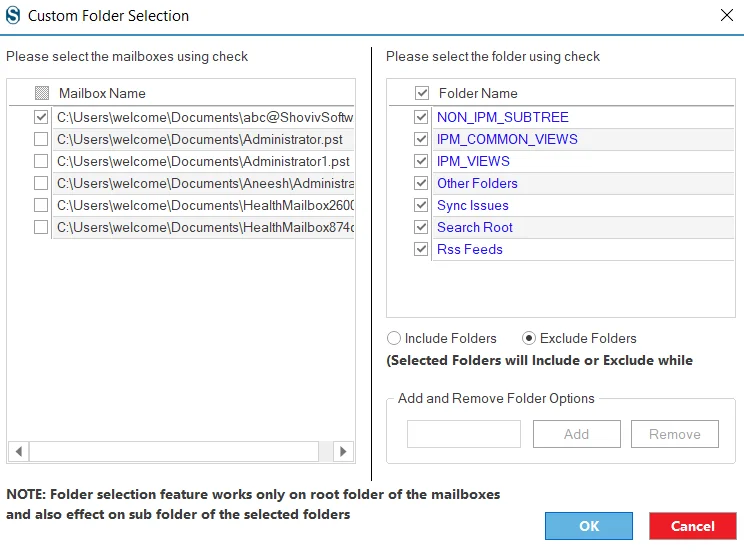Click the Search Root folder name
The height and width of the screenshot is (553, 744).
[x=474, y=227]
